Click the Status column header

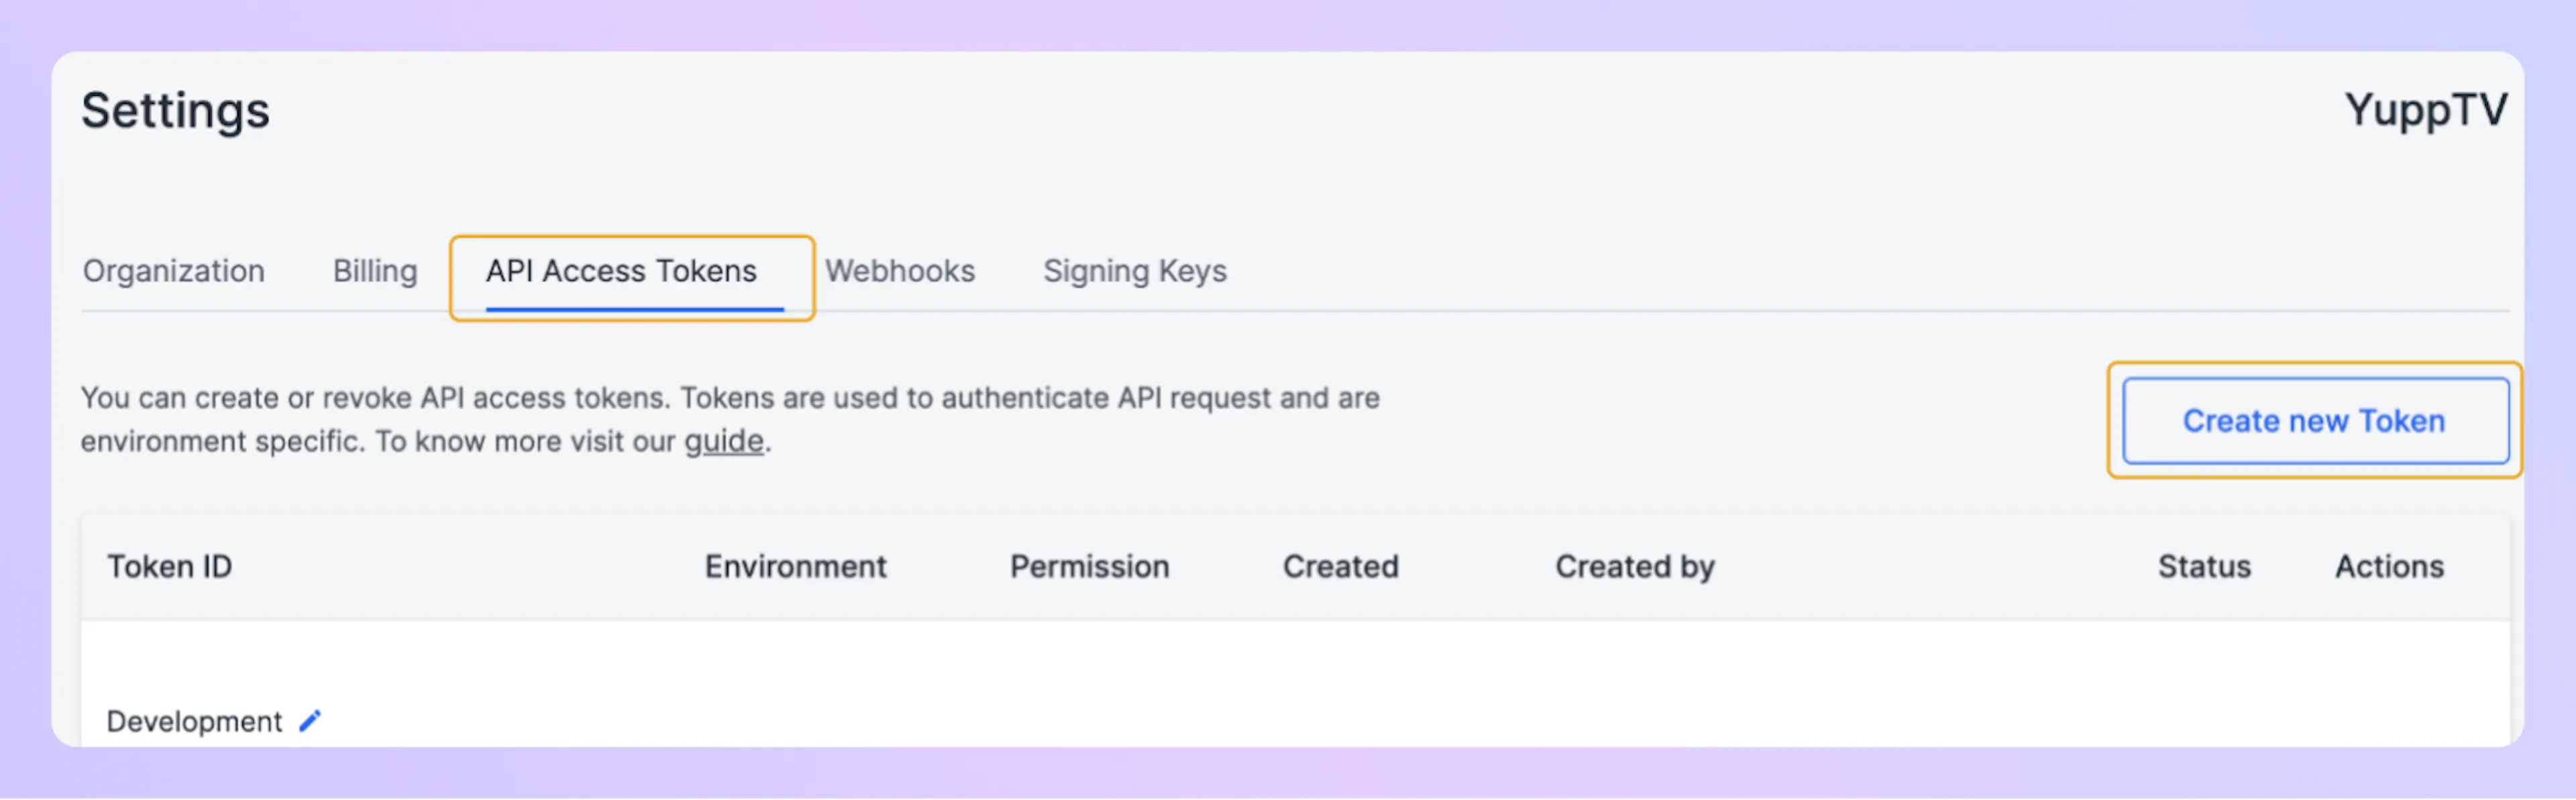2204,567
